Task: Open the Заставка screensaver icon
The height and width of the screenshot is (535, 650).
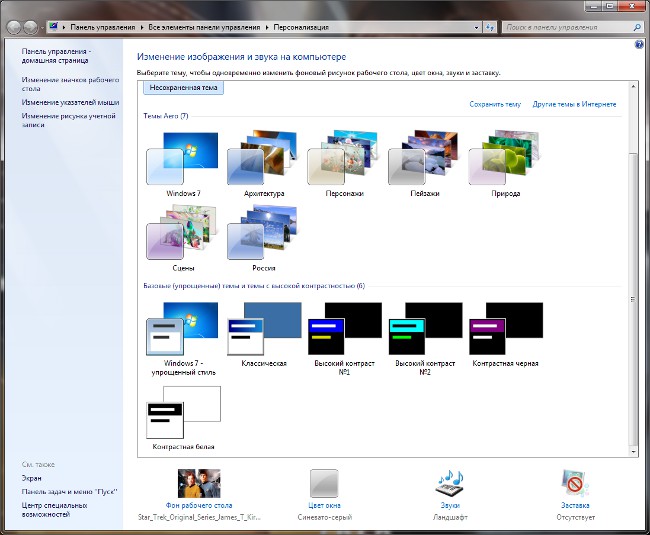Action: (x=575, y=483)
